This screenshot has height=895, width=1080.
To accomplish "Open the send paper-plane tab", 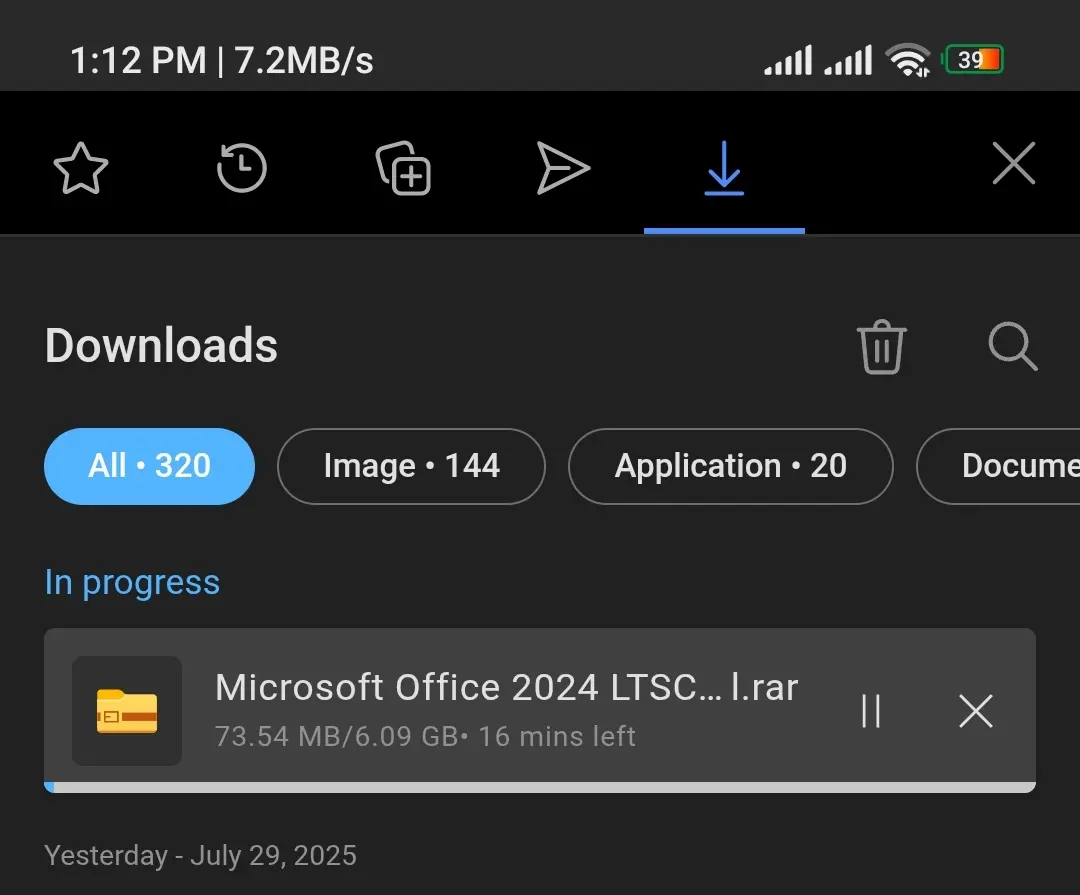I will (563, 167).
